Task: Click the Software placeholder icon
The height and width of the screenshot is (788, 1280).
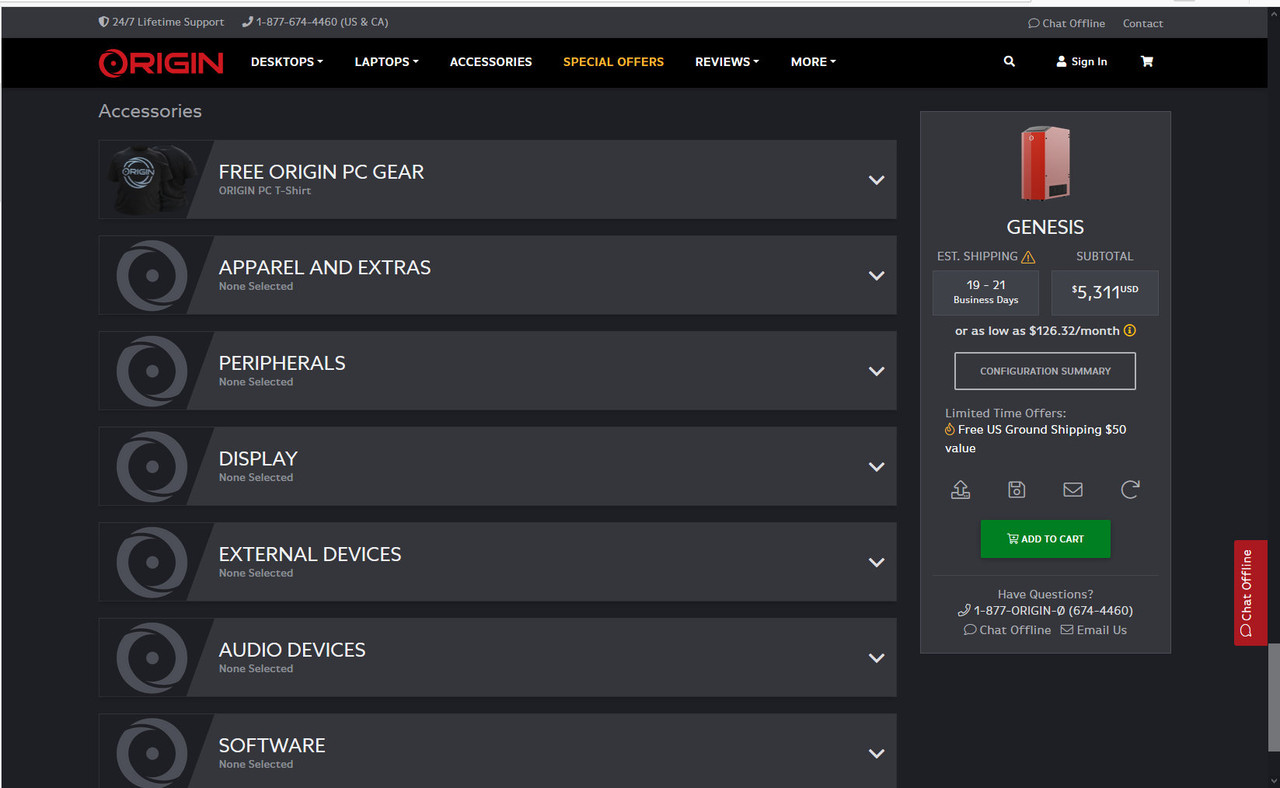Action: [x=152, y=753]
